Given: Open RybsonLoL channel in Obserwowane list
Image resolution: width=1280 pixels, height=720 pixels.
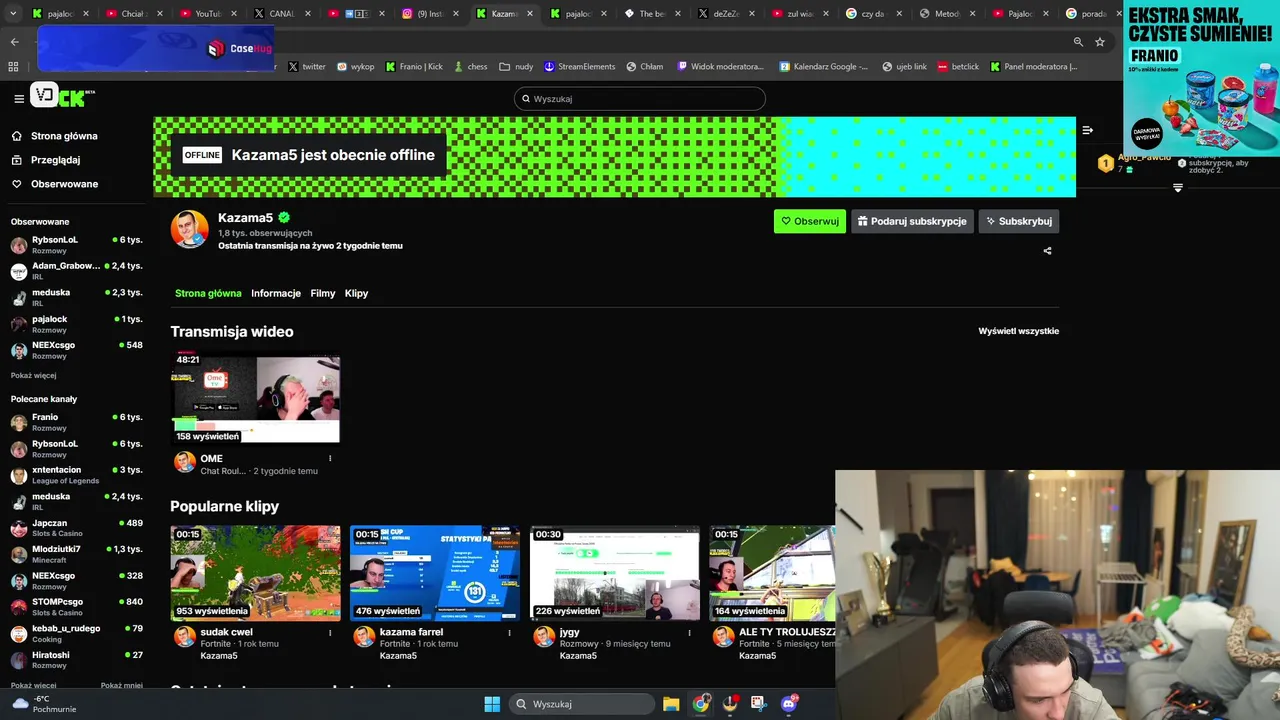Looking at the screenshot, I should click(x=76, y=245).
